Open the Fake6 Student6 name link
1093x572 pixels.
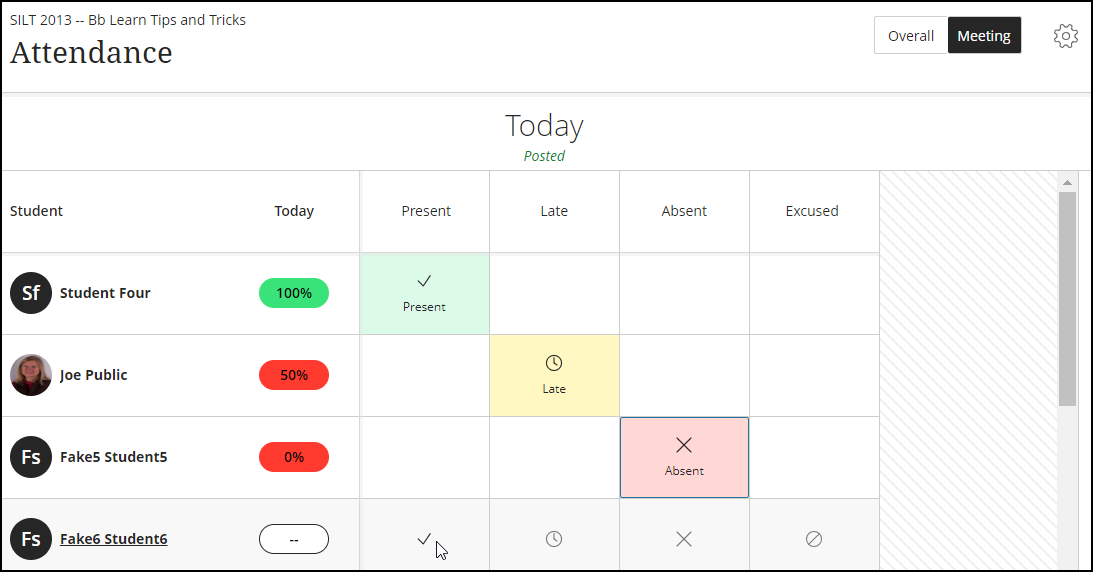point(113,539)
